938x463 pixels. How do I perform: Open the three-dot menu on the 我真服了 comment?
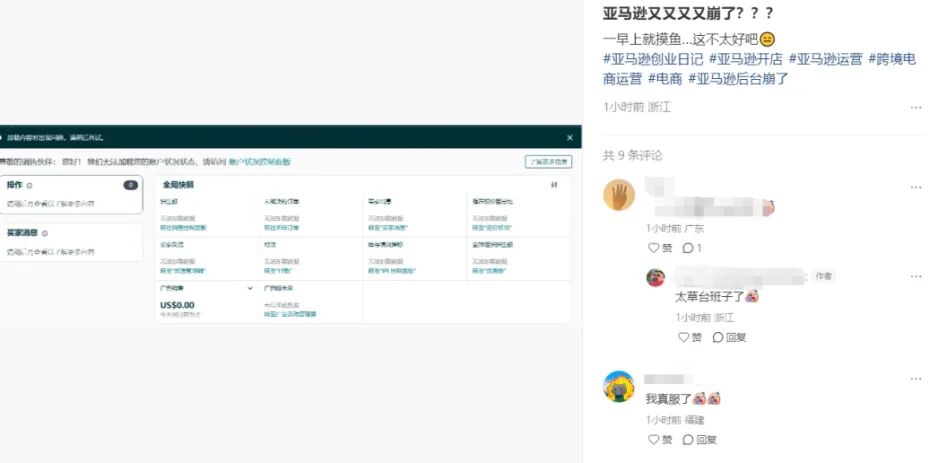pos(915,379)
